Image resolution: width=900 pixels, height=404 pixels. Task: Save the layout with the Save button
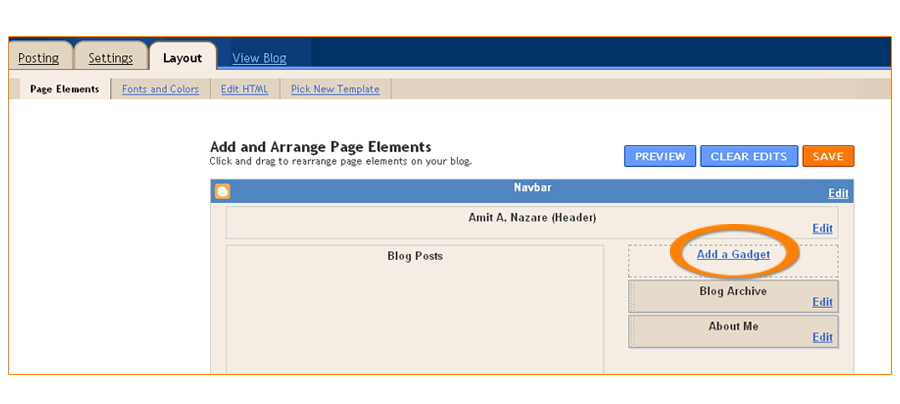coord(827,156)
